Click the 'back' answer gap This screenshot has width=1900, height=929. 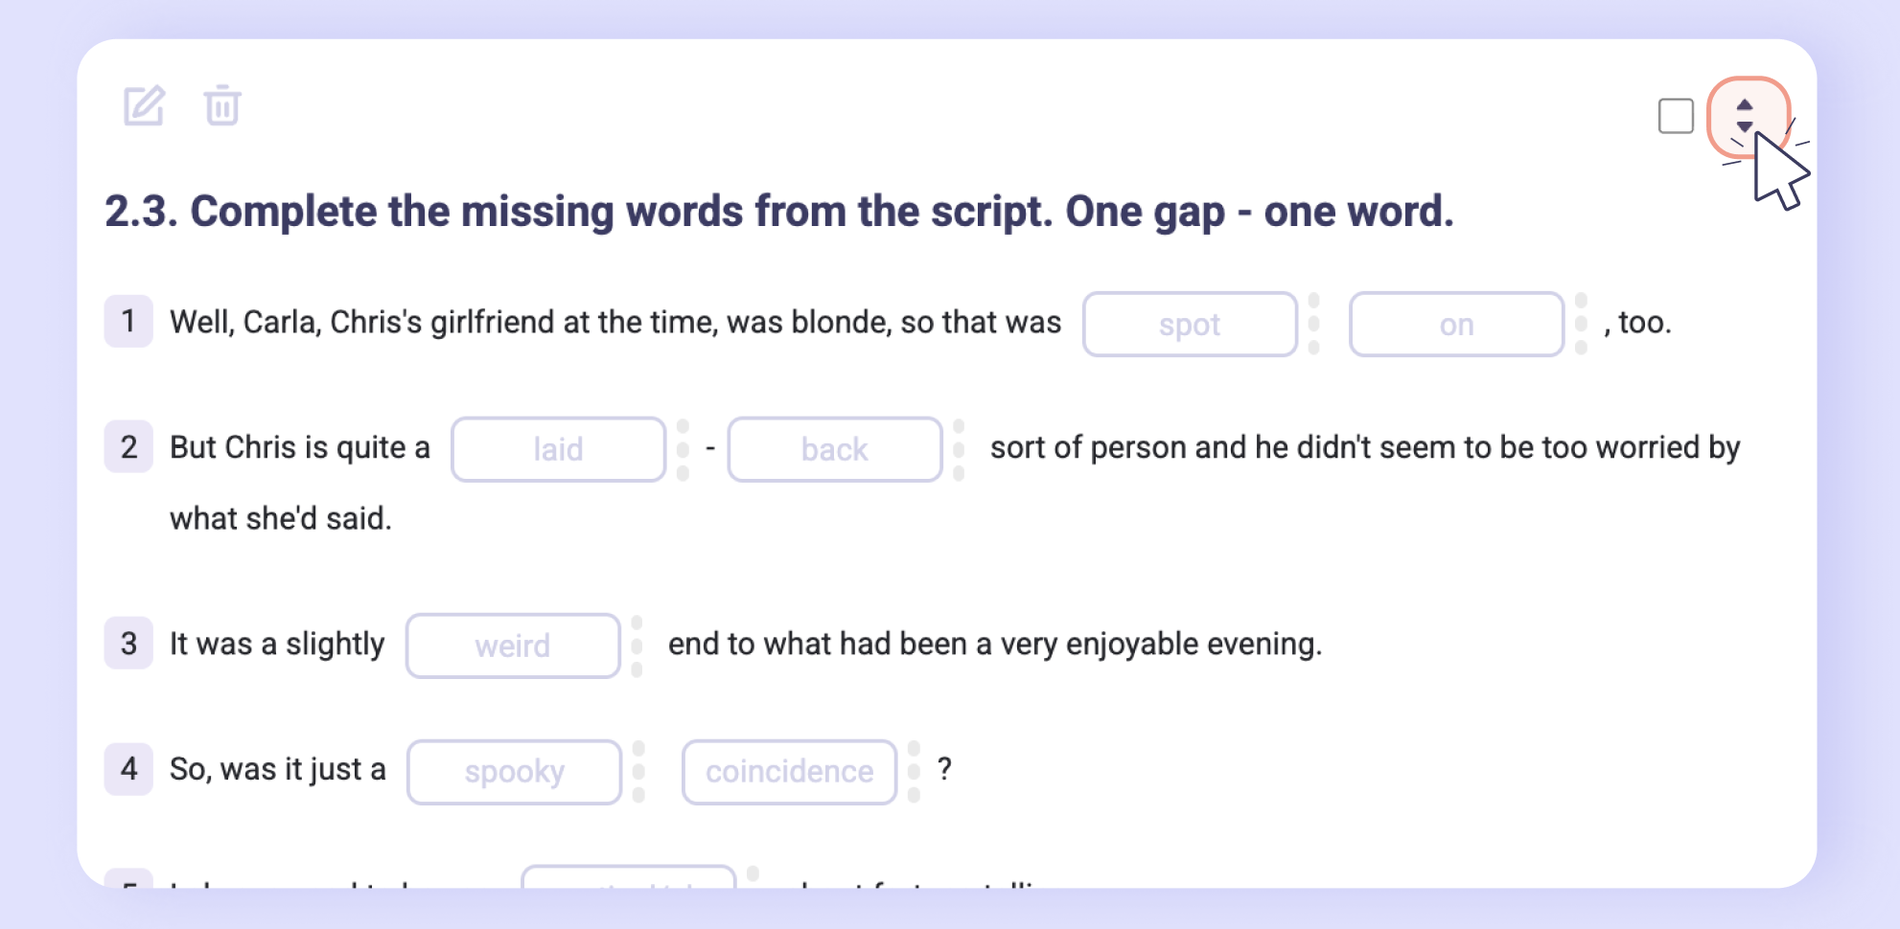(834, 449)
